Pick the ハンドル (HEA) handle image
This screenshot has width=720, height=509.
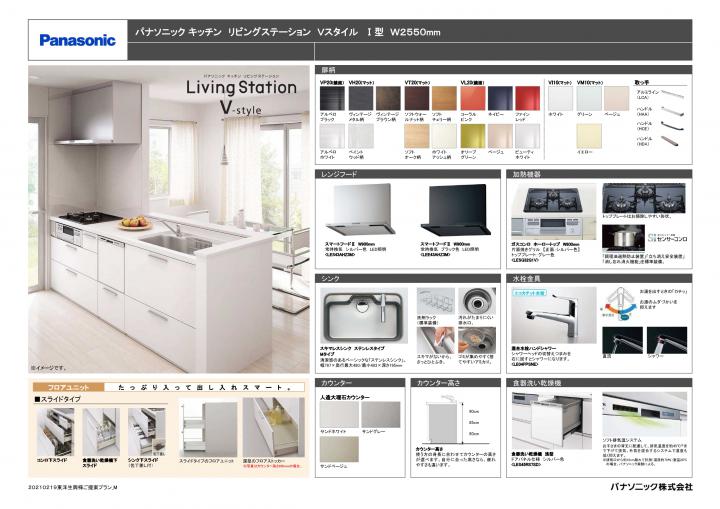672,141
